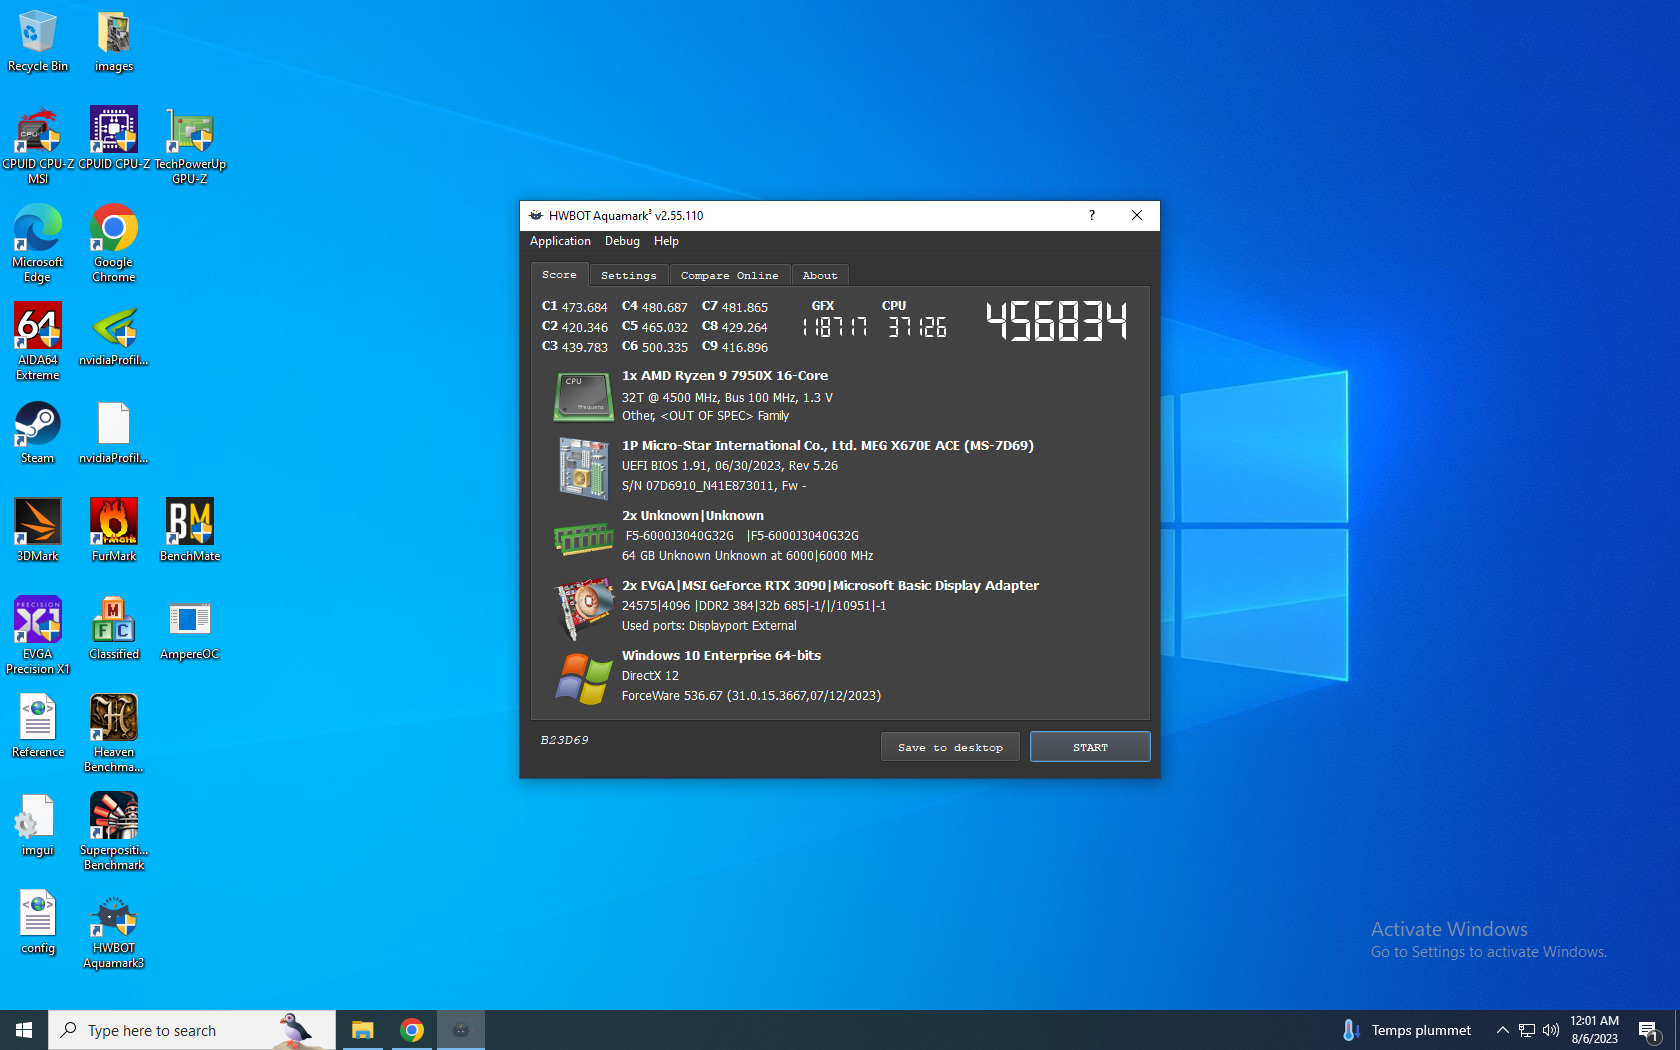Screen dimensions: 1680x1050
Task: Open the taskbar clock and date
Action: coord(1594,1030)
